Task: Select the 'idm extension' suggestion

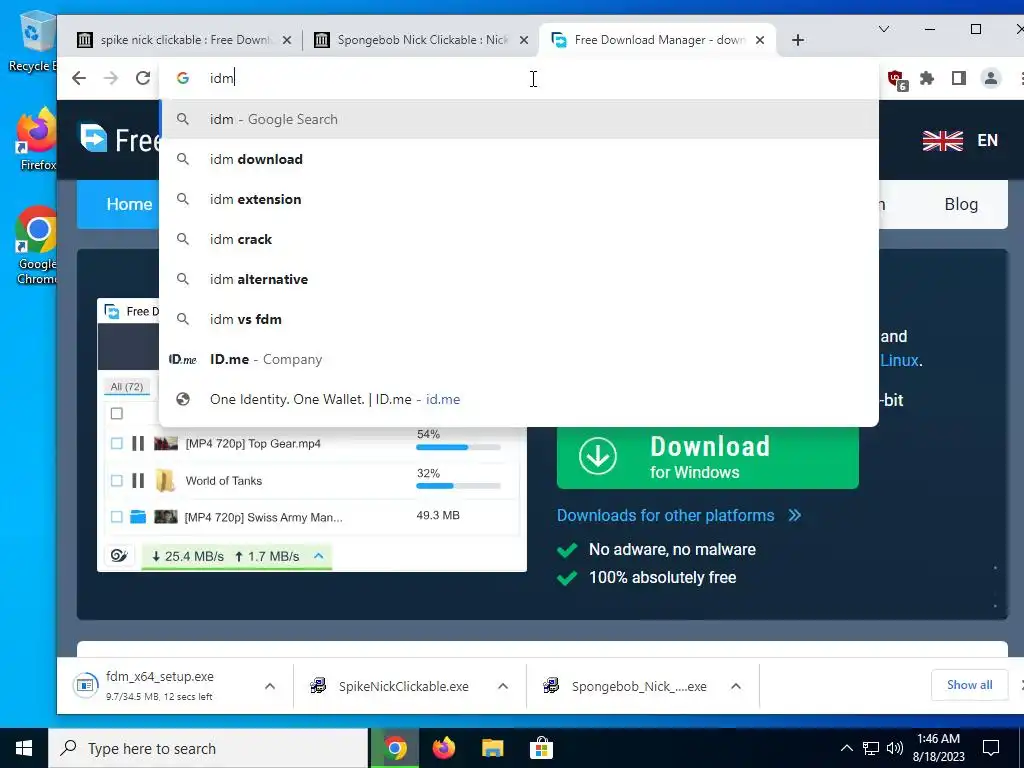Action: pyautogui.click(x=519, y=199)
